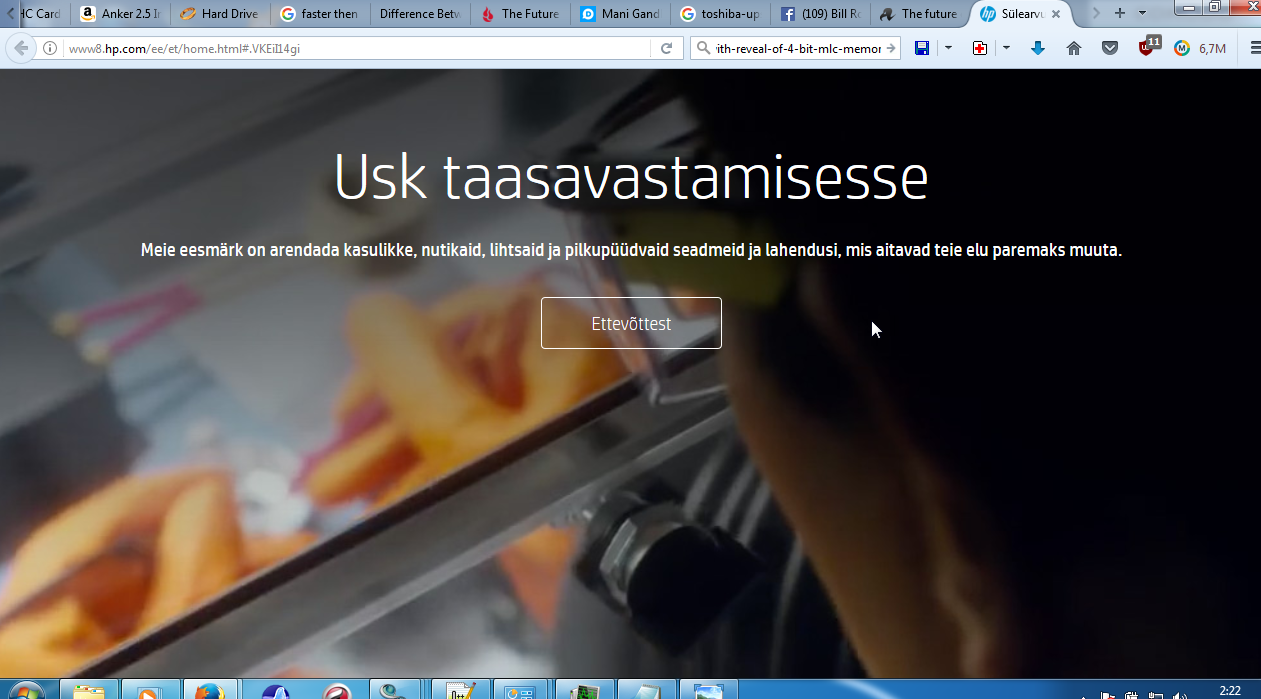Click the blue floppy disk save icon
The image size is (1261, 699).
922,48
